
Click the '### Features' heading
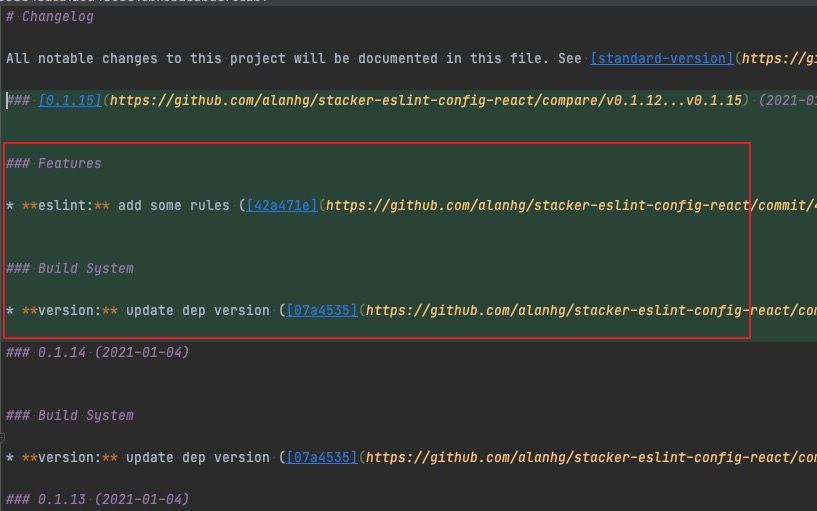pos(54,164)
